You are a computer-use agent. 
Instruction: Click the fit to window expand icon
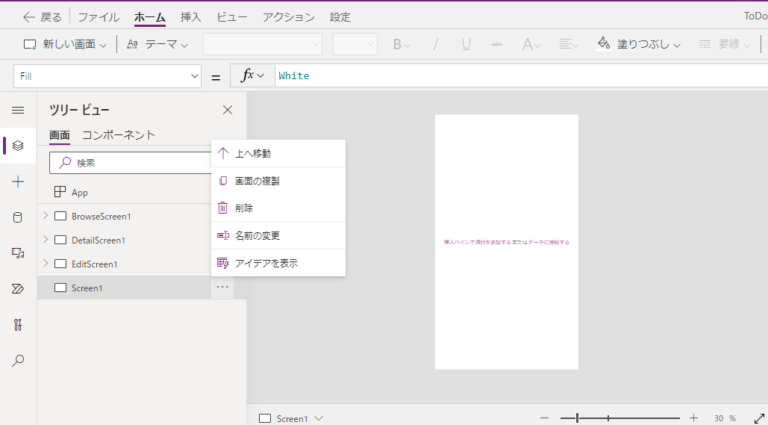(x=759, y=419)
